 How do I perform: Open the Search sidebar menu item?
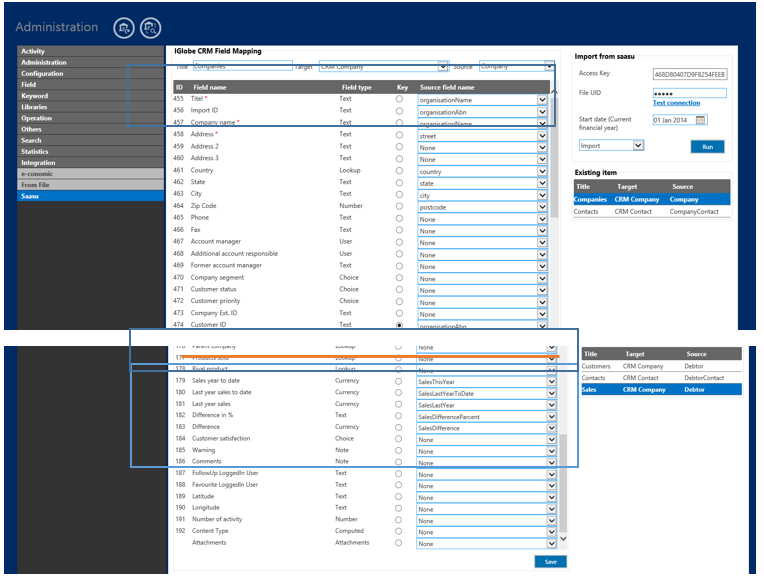91,140
